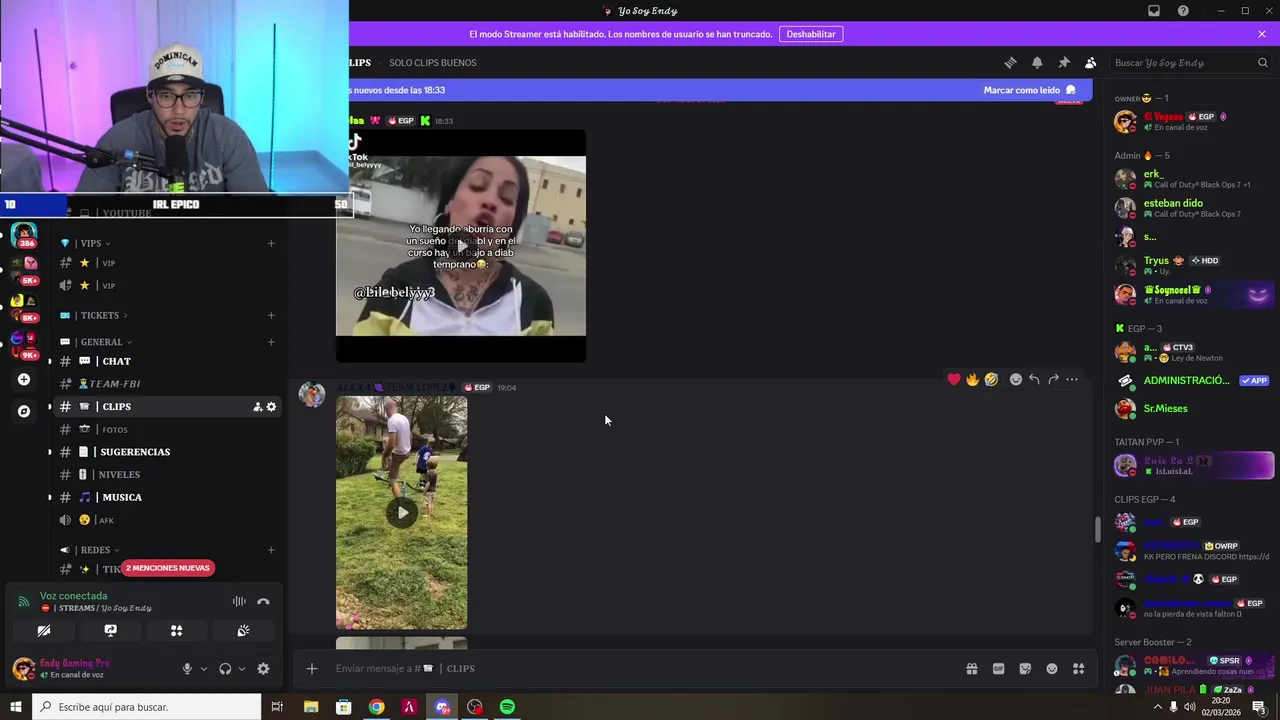Share your screen in voice panel
The height and width of the screenshot is (720, 1280).
[110, 631]
